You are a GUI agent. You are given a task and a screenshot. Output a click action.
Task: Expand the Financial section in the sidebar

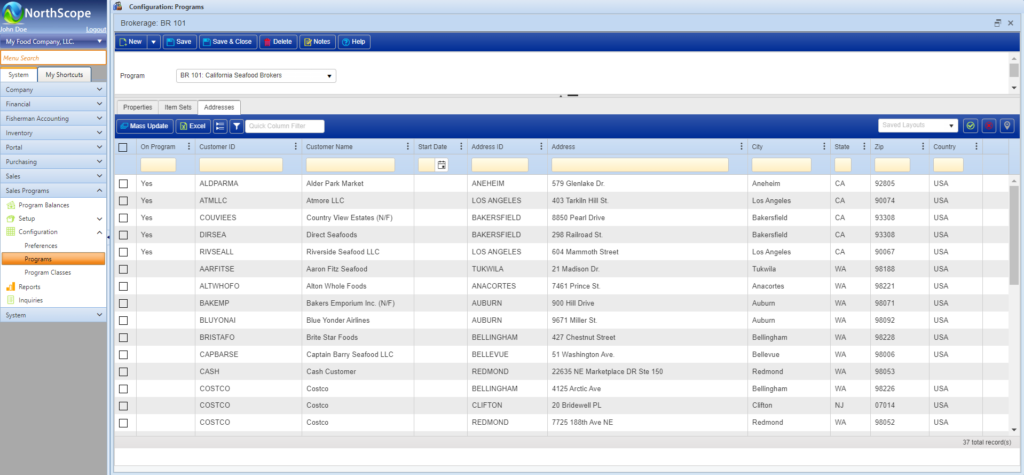(x=53, y=103)
